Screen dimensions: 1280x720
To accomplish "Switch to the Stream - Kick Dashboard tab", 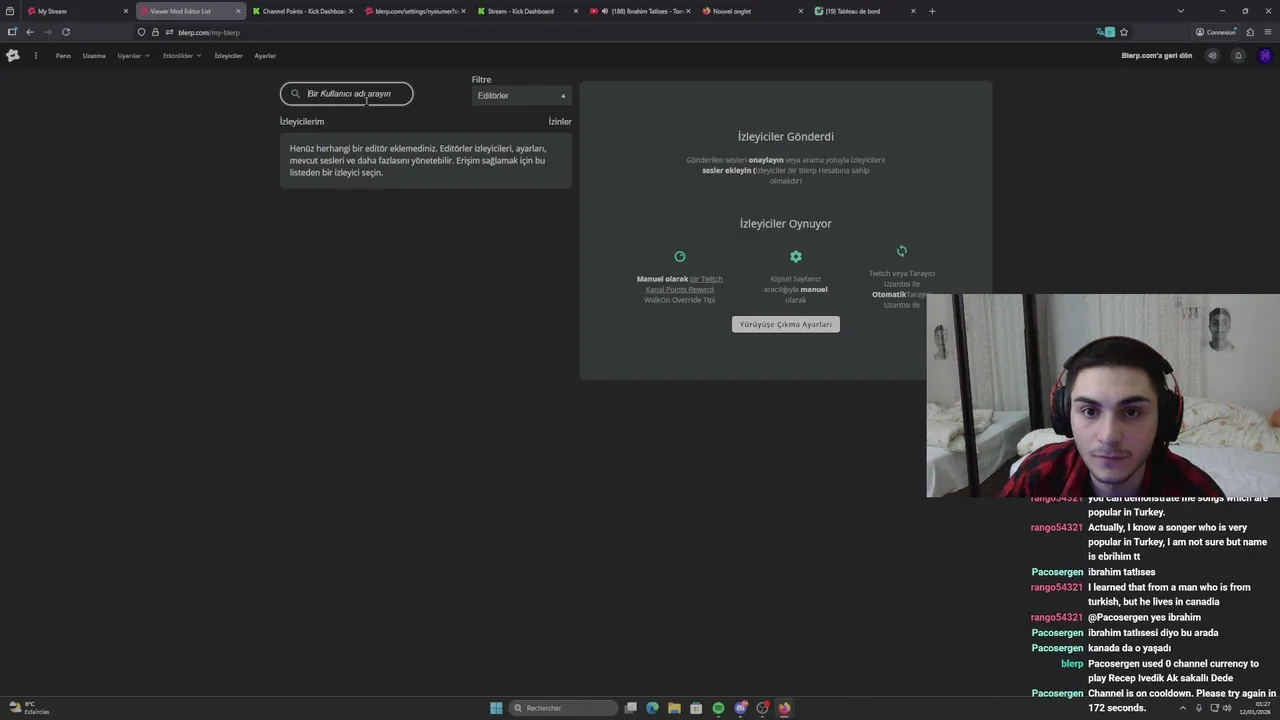I will tap(528, 11).
